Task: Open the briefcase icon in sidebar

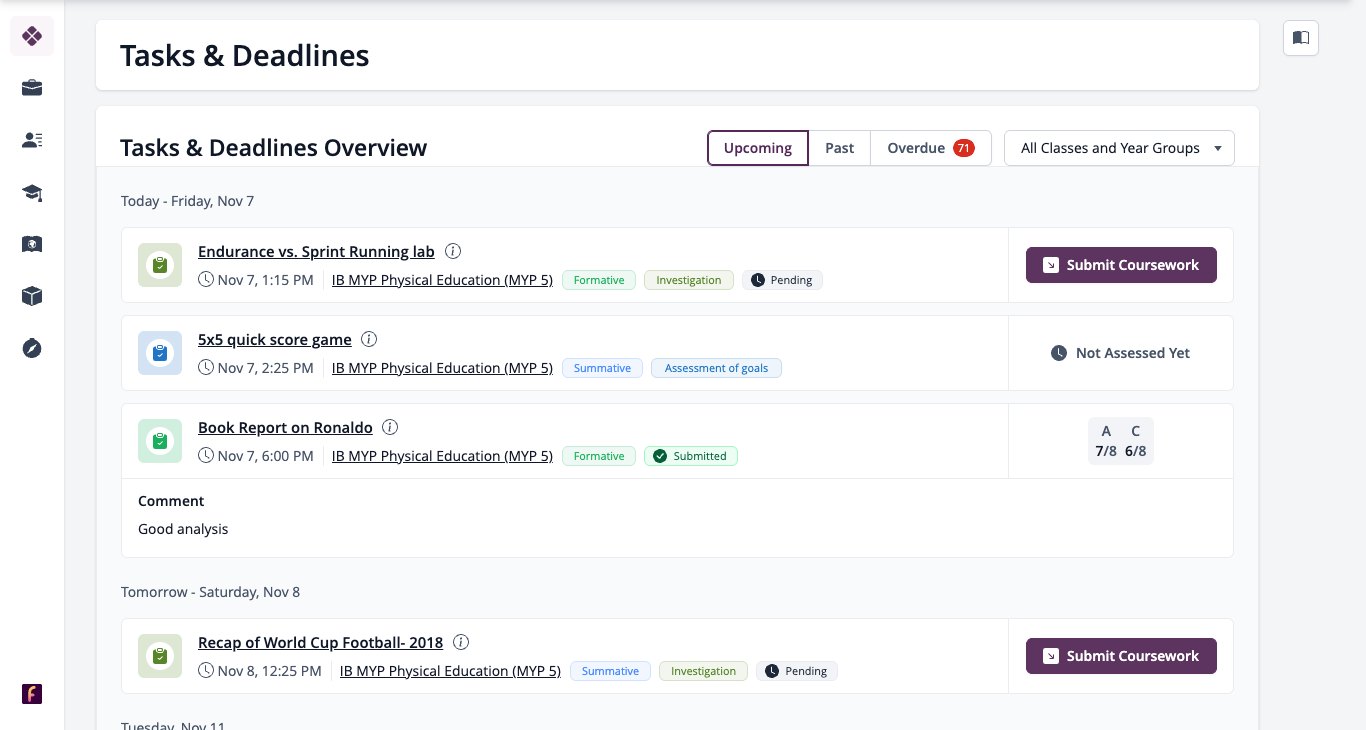Action: tap(32, 88)
